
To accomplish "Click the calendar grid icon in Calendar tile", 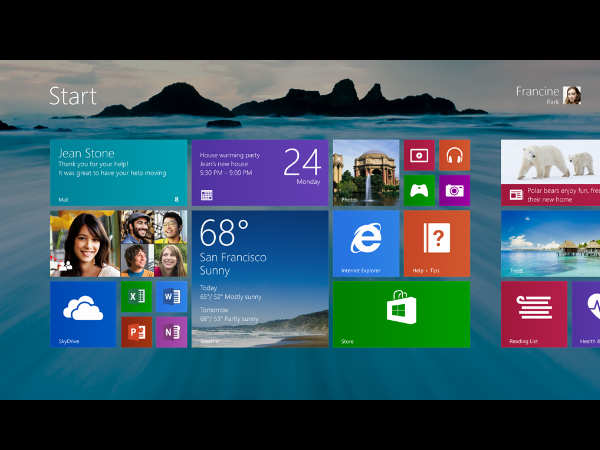I will pyautogui.click(x=207, y=195).
